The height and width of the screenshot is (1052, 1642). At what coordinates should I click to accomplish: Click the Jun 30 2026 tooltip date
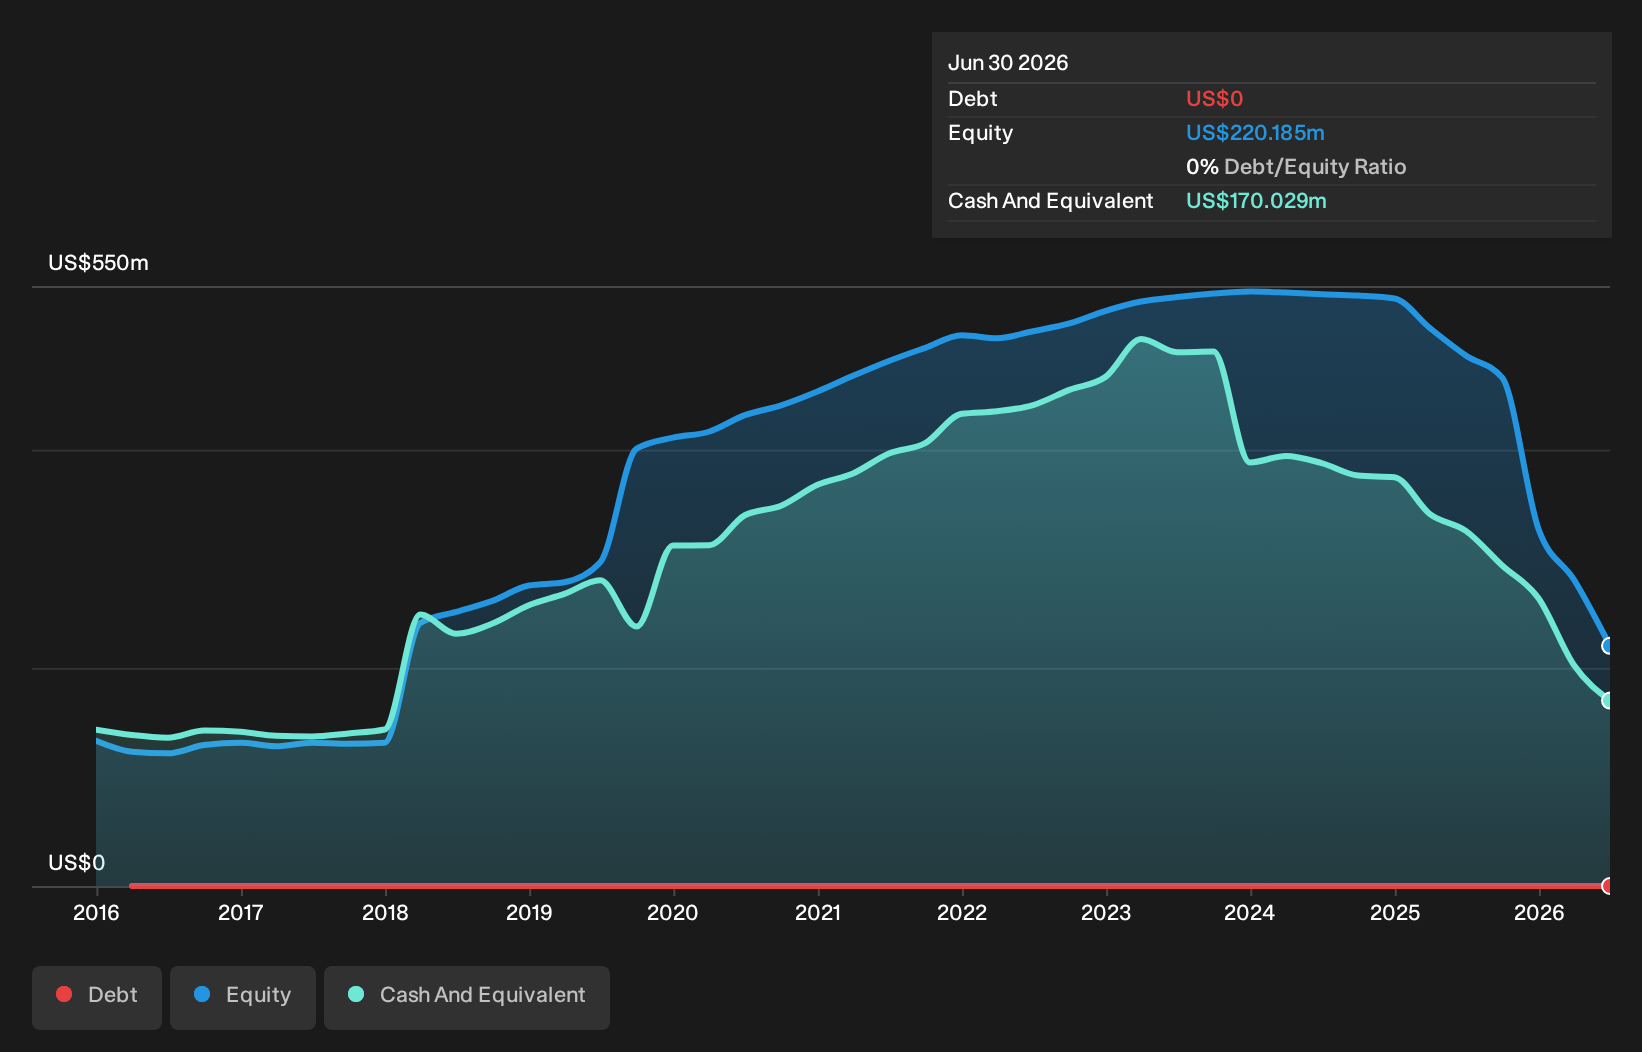(x=1008, y=63)
